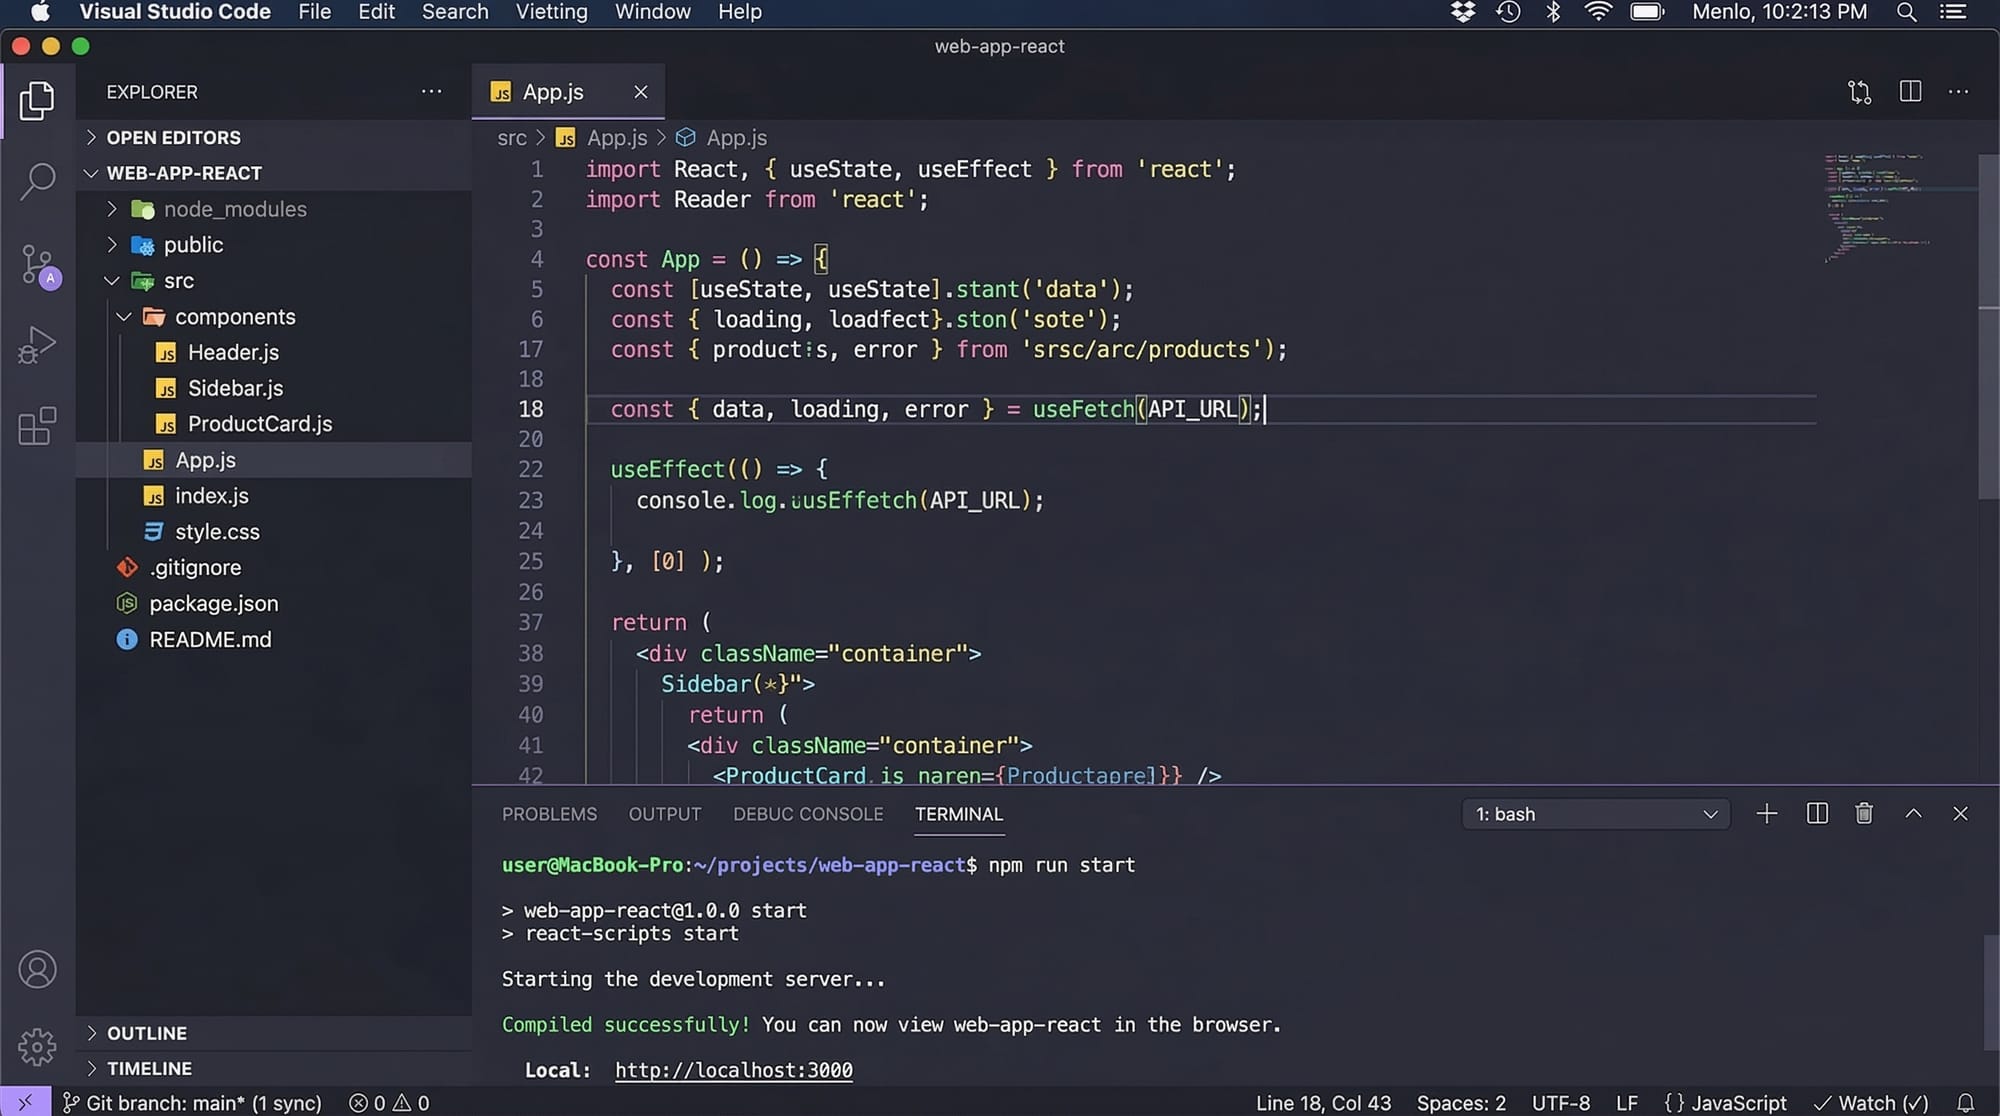Open the Search view in activity bar
The image size is (2000, 1116).
point(37,181)
